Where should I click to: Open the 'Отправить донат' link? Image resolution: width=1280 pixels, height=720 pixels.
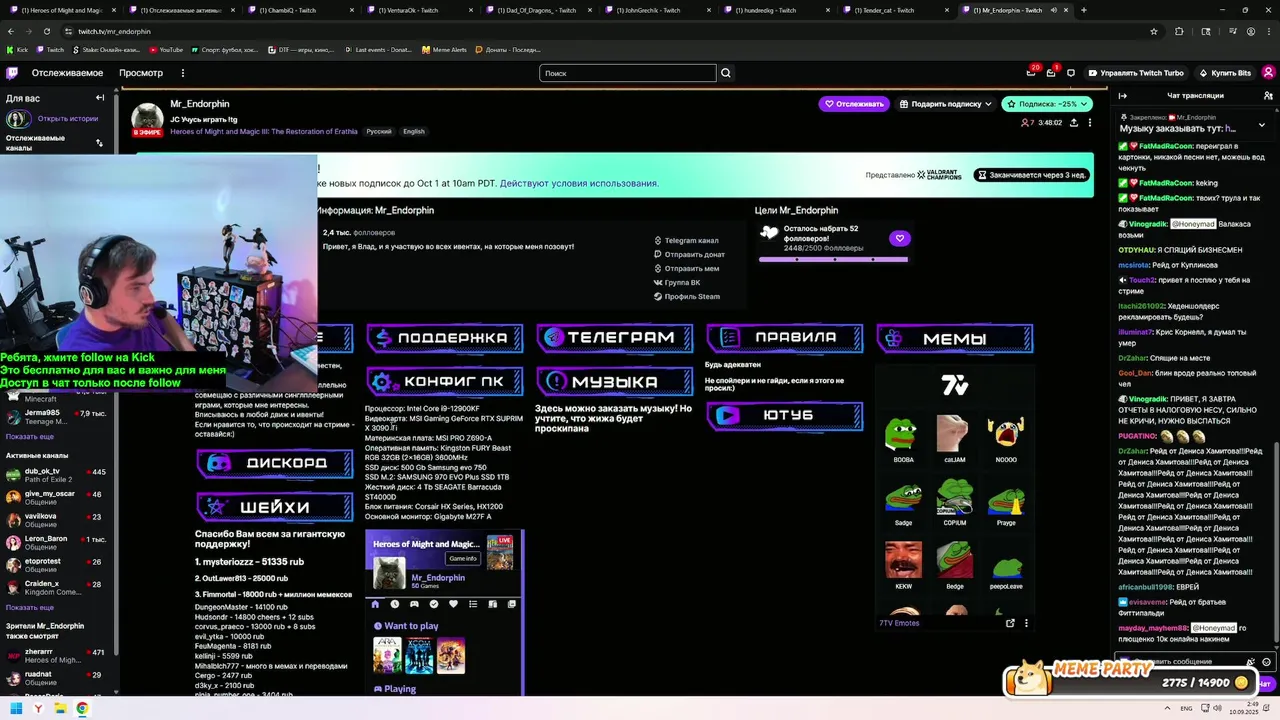[x=689, y=254]
